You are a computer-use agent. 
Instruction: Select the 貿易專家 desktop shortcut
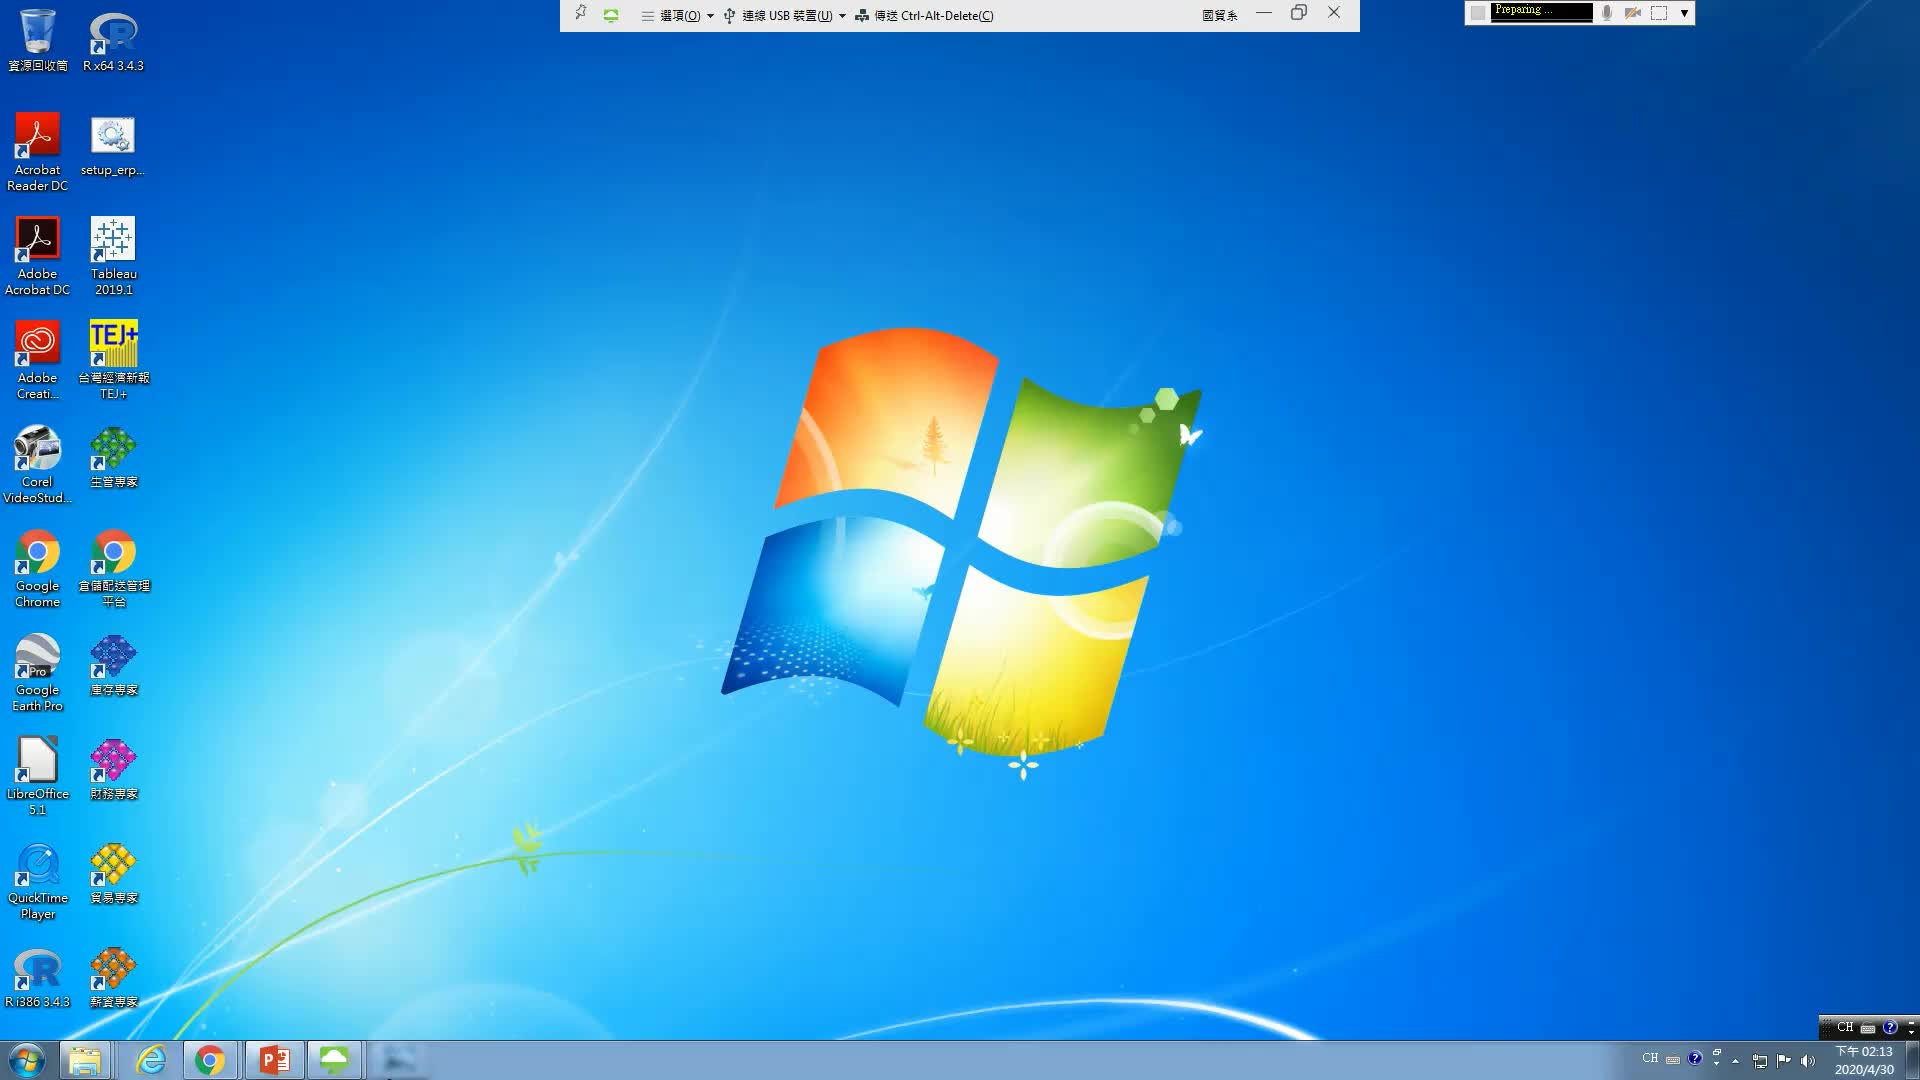pos(113,874)
